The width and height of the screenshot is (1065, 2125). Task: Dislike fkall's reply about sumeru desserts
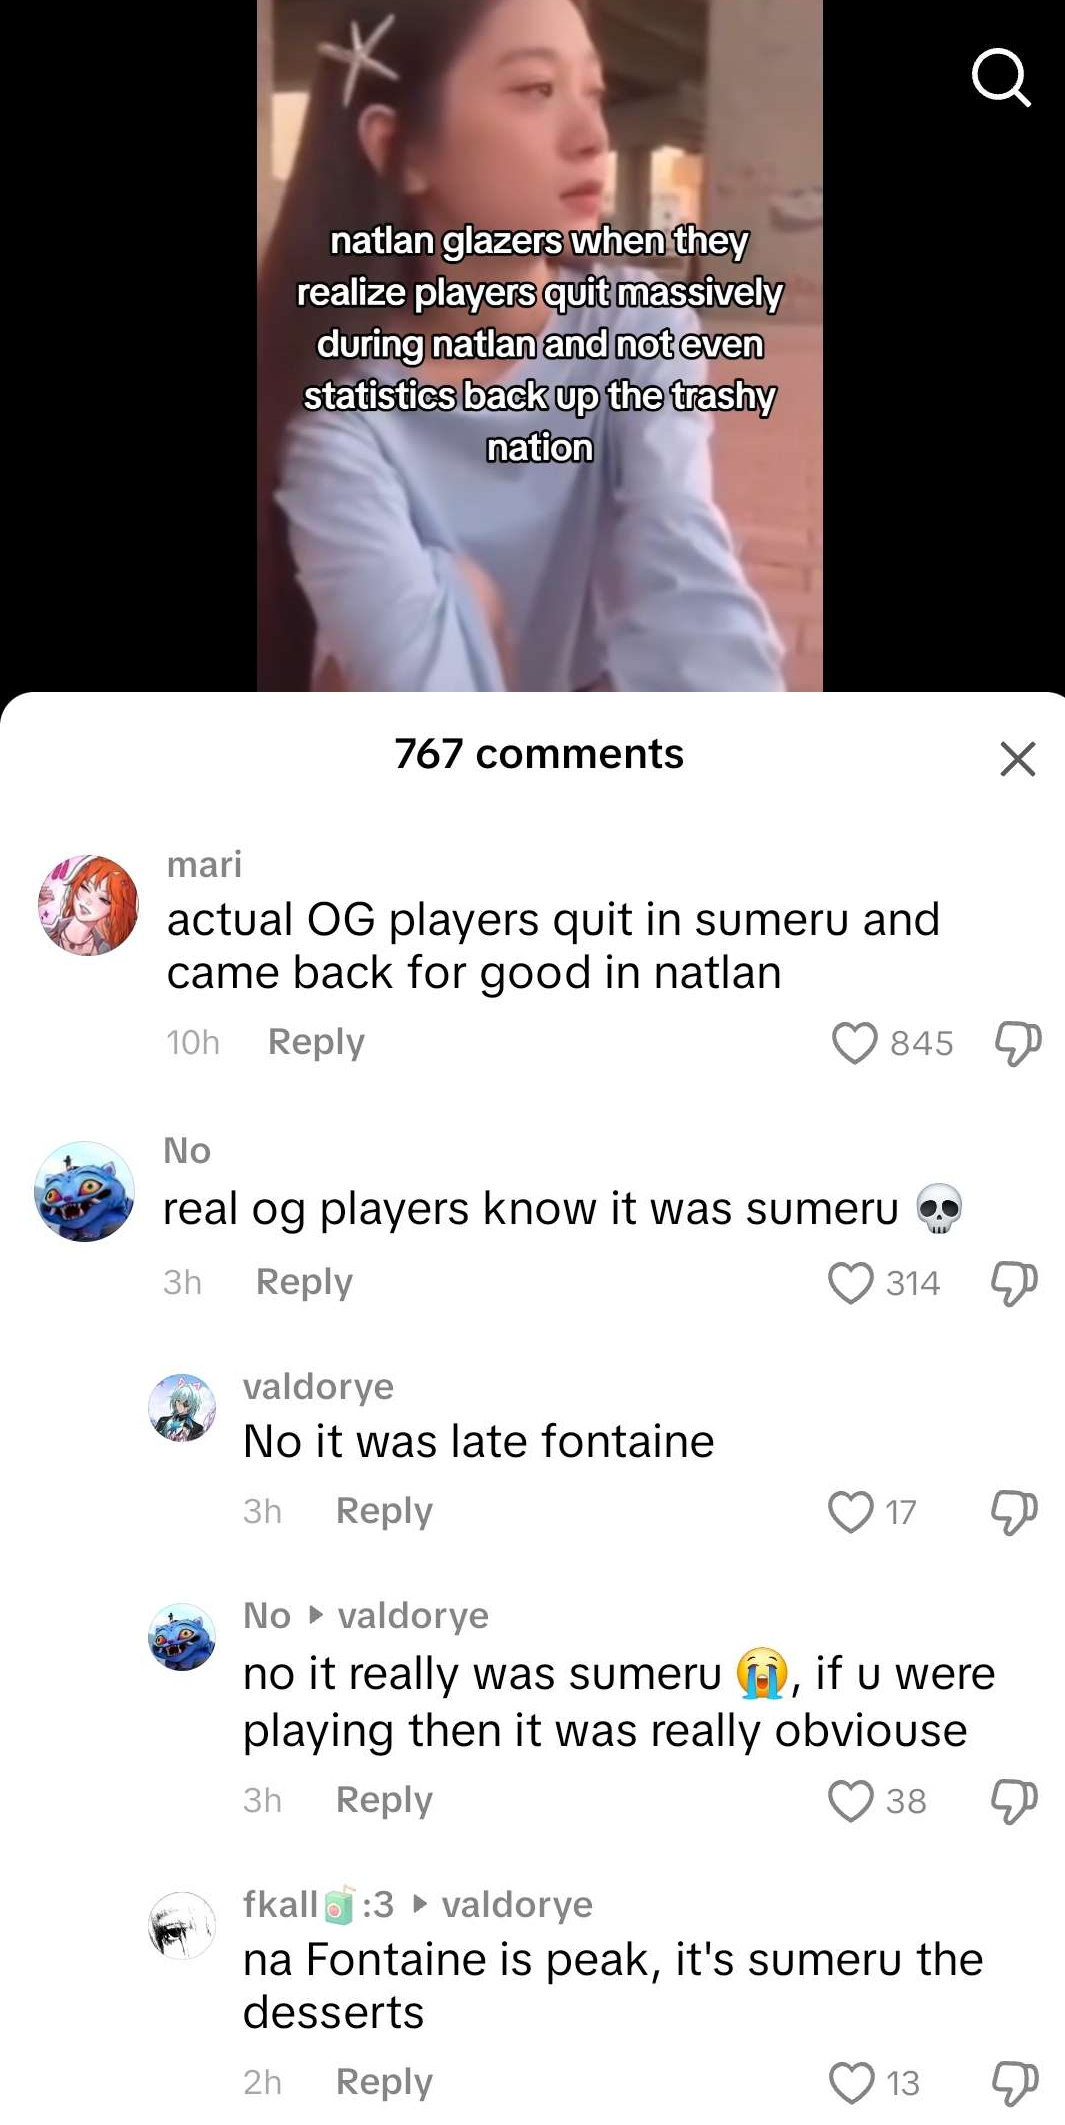point(1014,2083)
